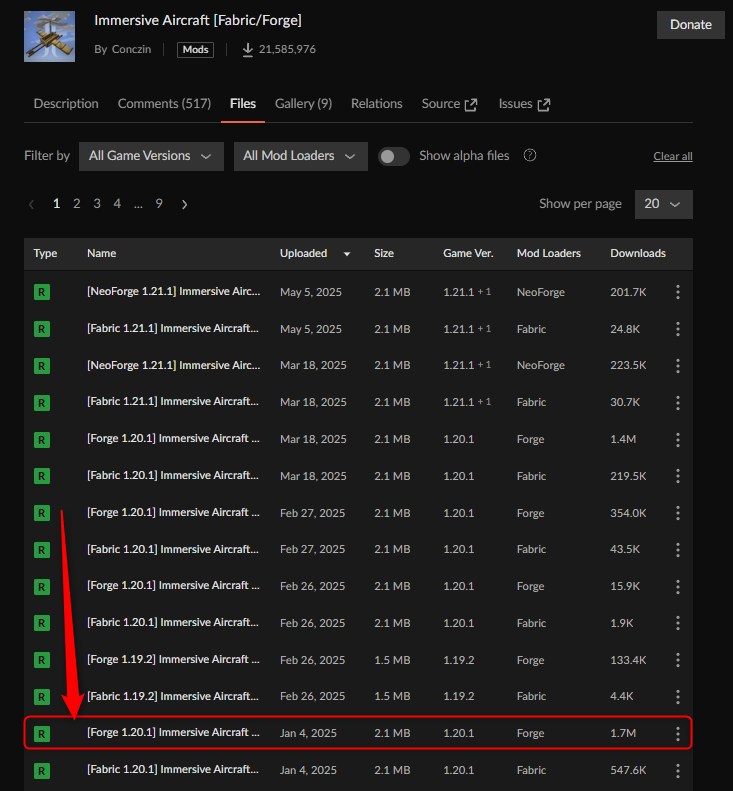Click release badge of 201.7K downloads row
Screen dimensions: 733x791
pyautogui.click(x=42, y=292)
